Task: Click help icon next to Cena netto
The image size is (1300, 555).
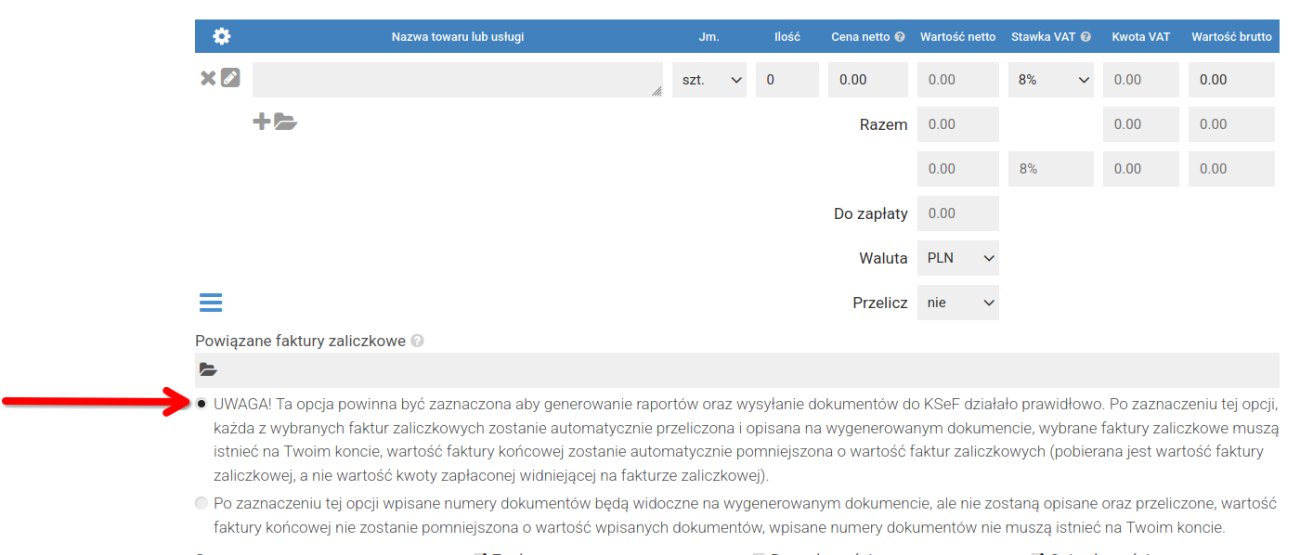Action: pos(900,37)
